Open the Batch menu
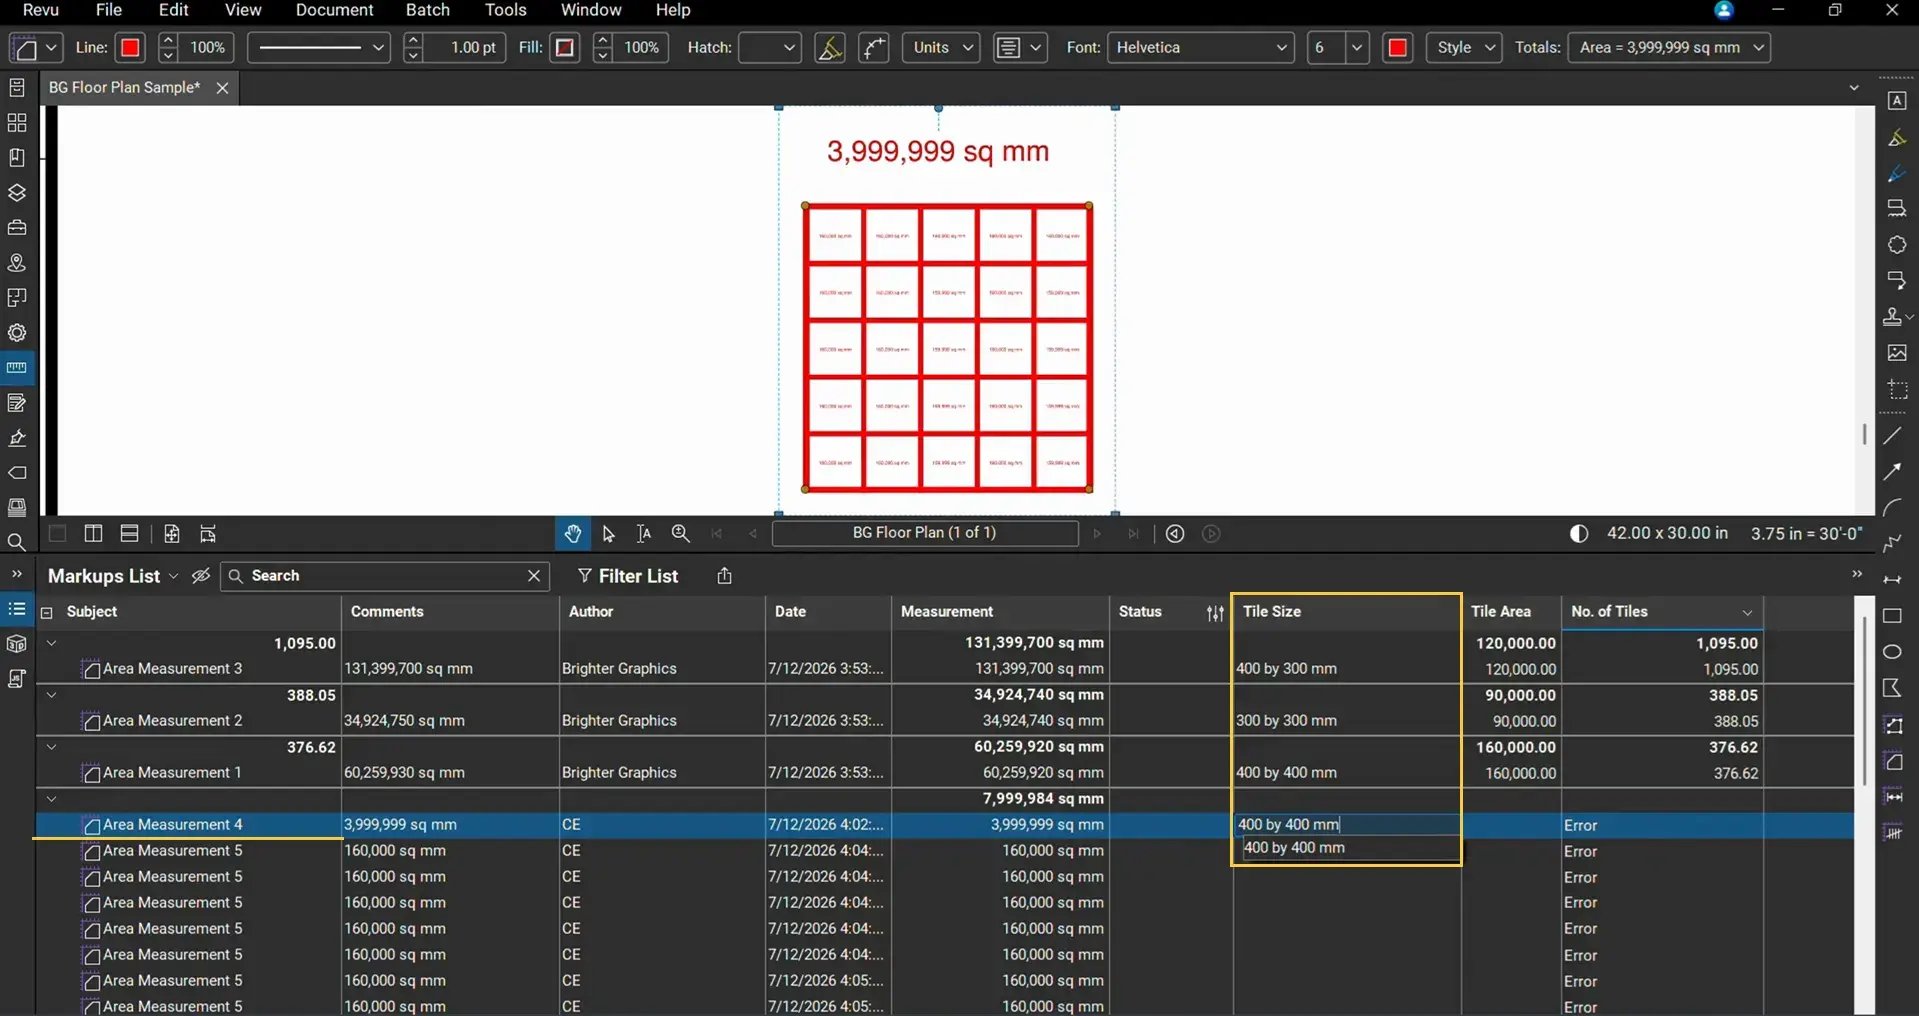 (x=427, y=10)
